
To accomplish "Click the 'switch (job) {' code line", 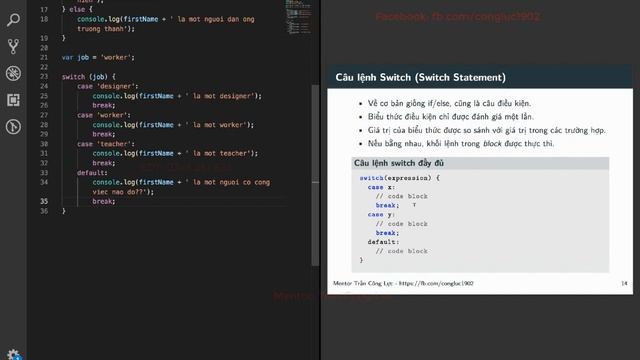I will pos(89,77).
